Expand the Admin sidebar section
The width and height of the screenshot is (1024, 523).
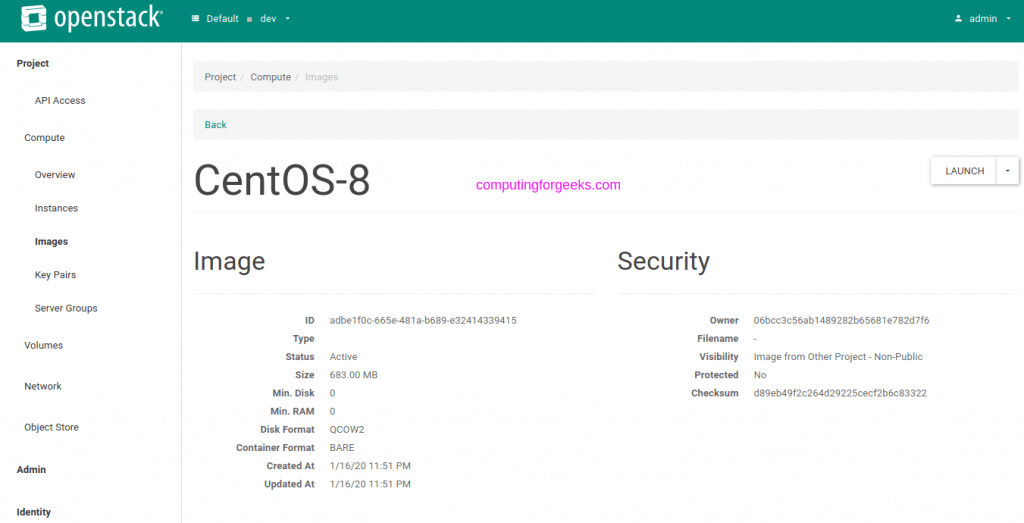[31, 469]
